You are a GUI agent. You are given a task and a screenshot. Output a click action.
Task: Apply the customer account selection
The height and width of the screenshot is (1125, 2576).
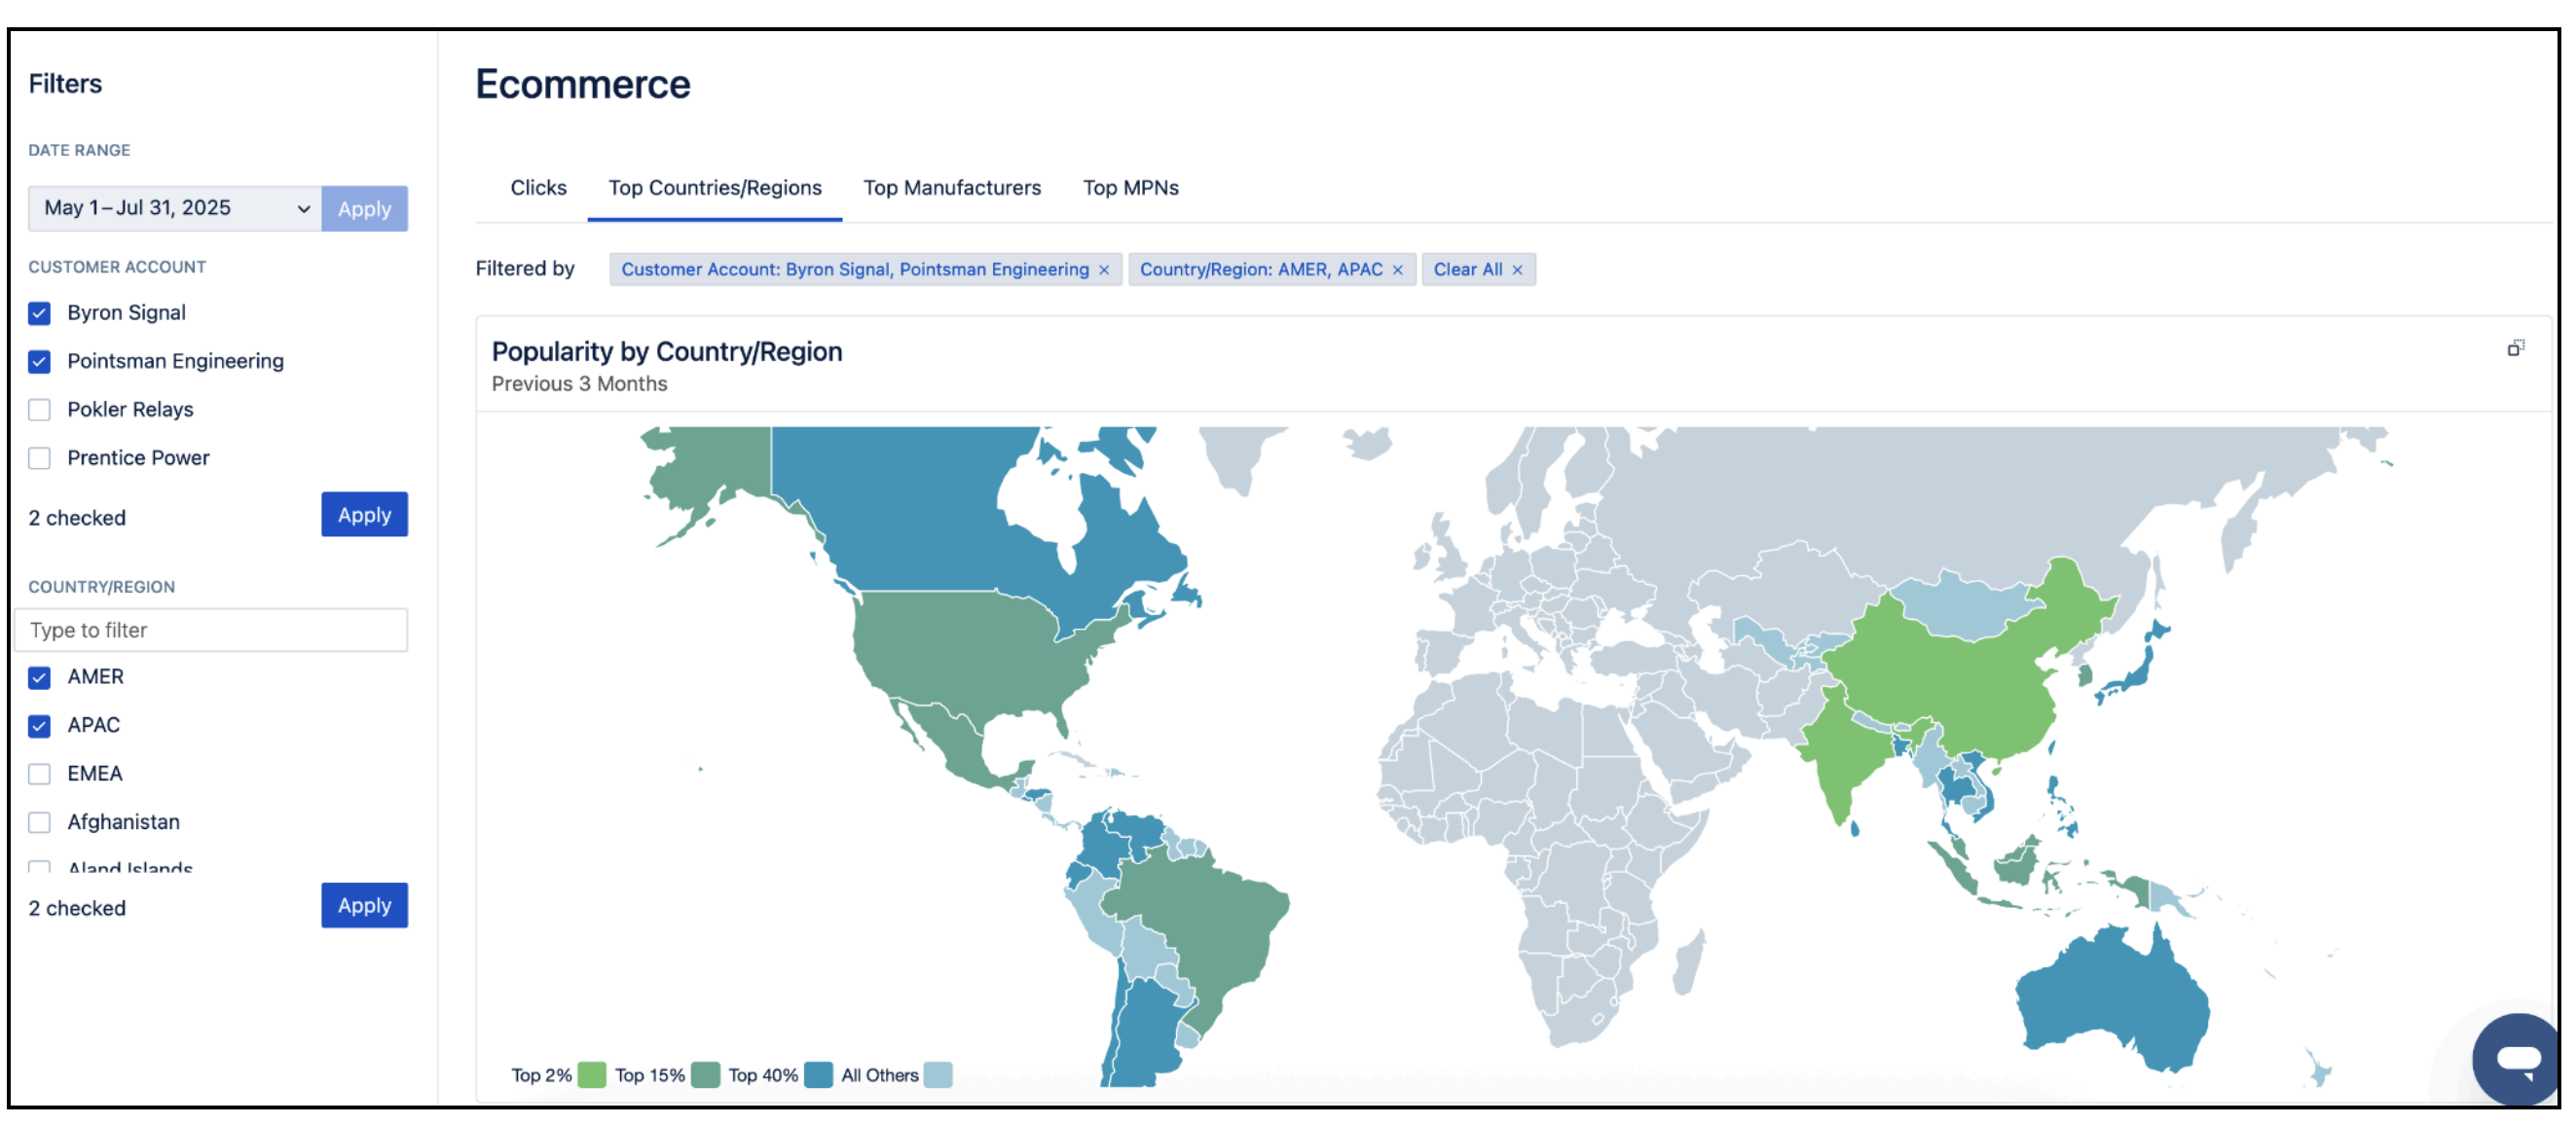point(364,514)
